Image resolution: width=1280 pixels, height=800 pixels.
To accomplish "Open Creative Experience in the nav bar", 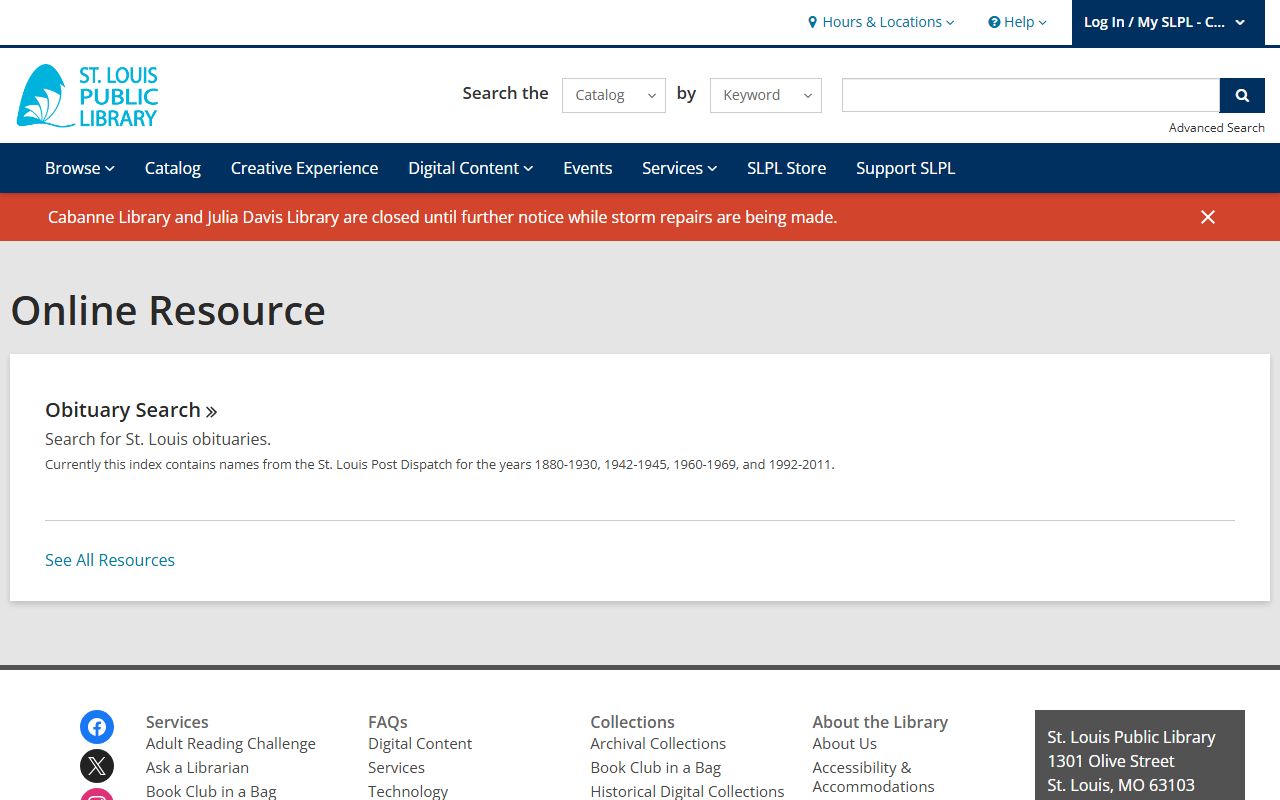I will coord(304,168).
